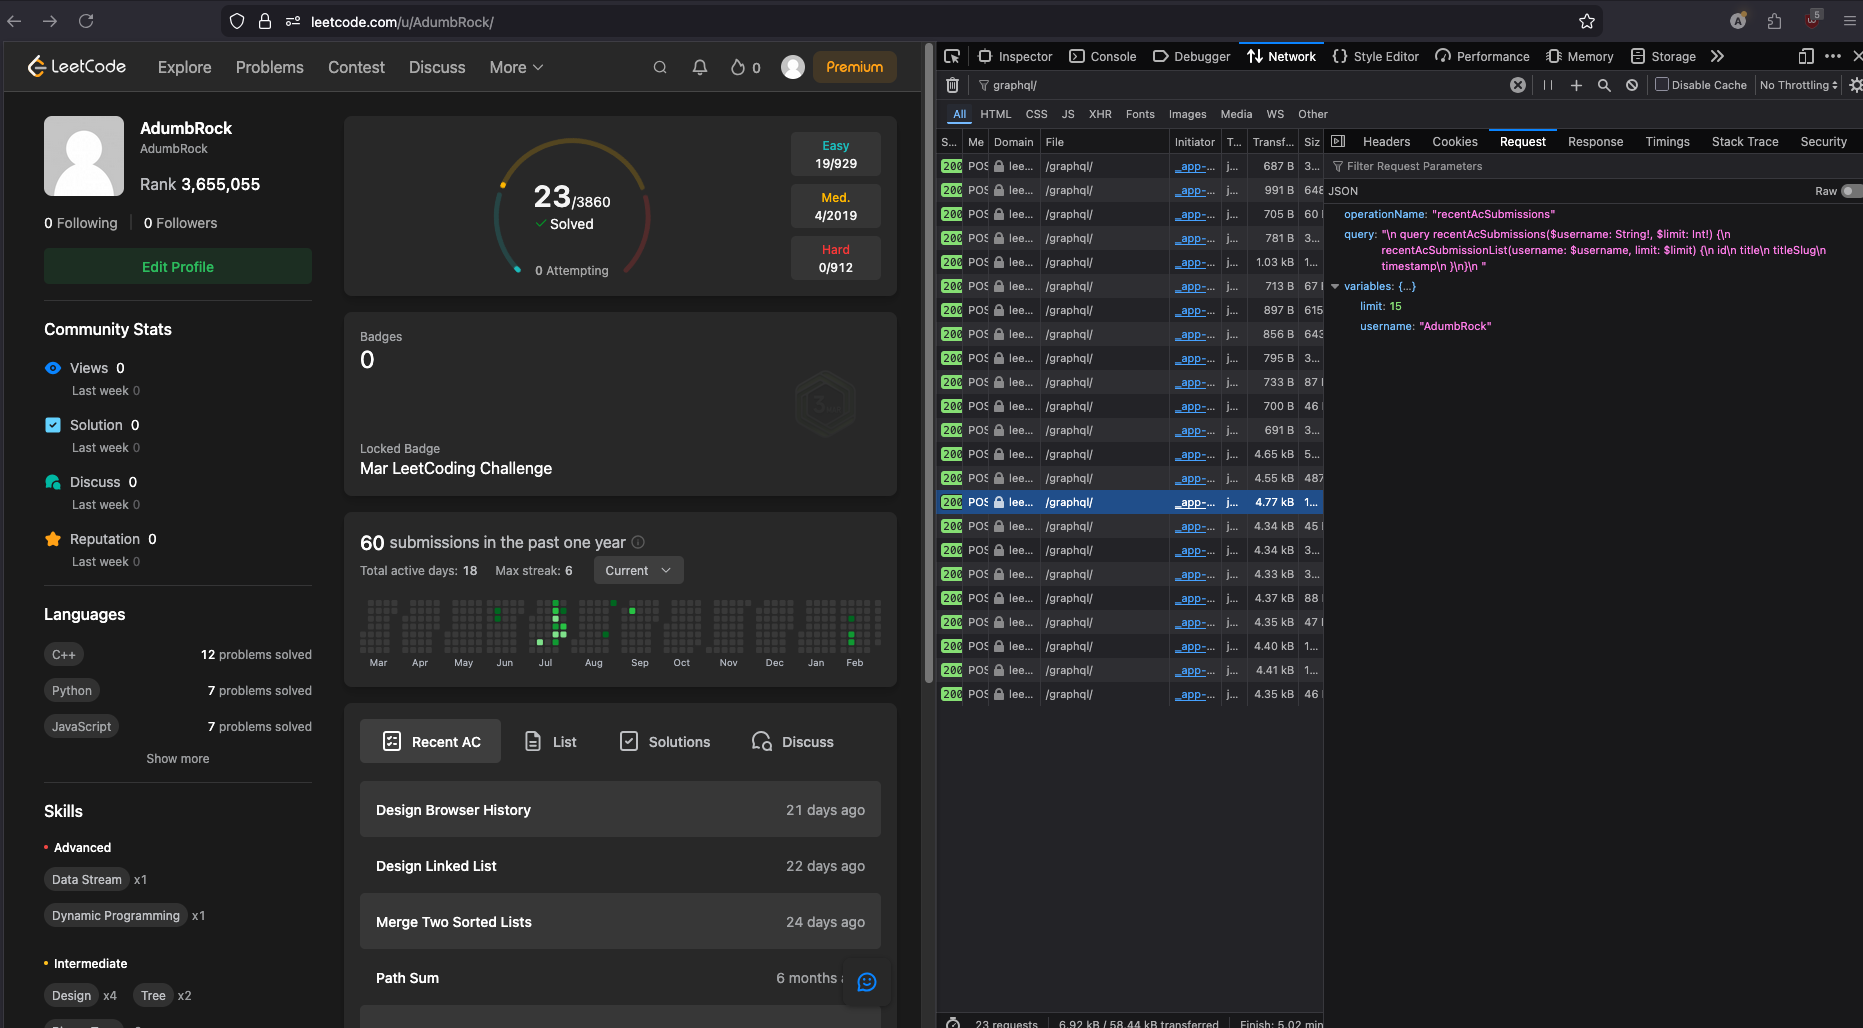Open Merge Two Sorted Lists submission
The image size is (1863, 1028).
(620, 921)
